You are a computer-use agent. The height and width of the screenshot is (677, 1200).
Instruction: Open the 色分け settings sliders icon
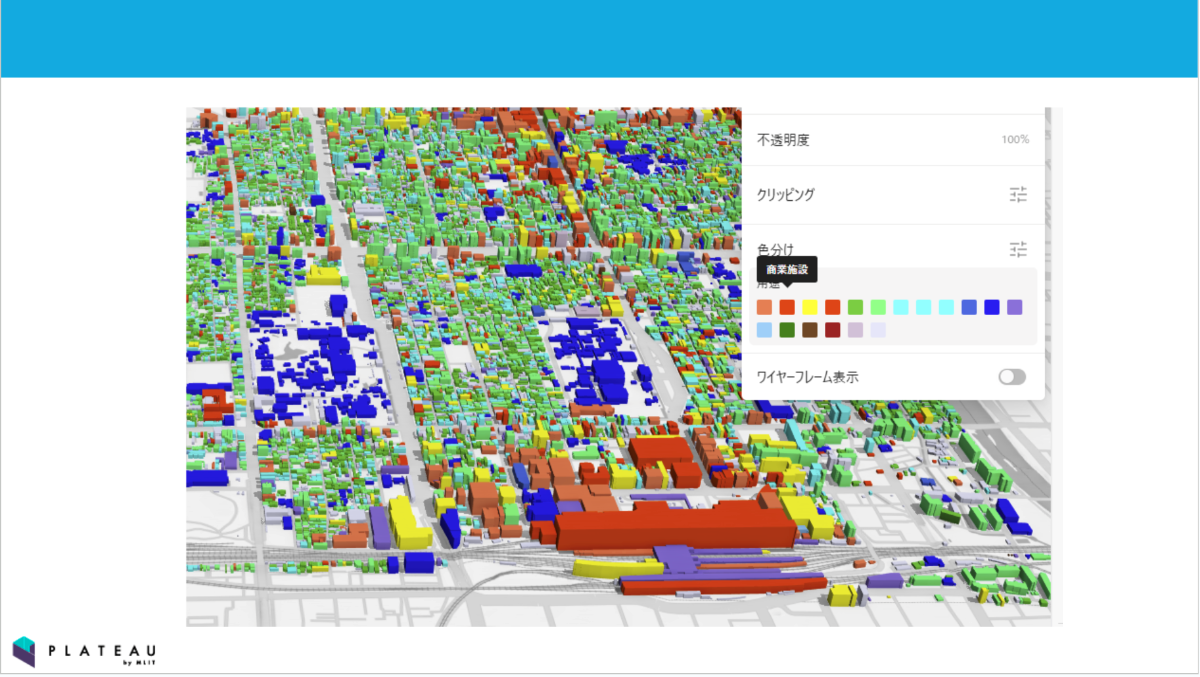click(1018, 249)
